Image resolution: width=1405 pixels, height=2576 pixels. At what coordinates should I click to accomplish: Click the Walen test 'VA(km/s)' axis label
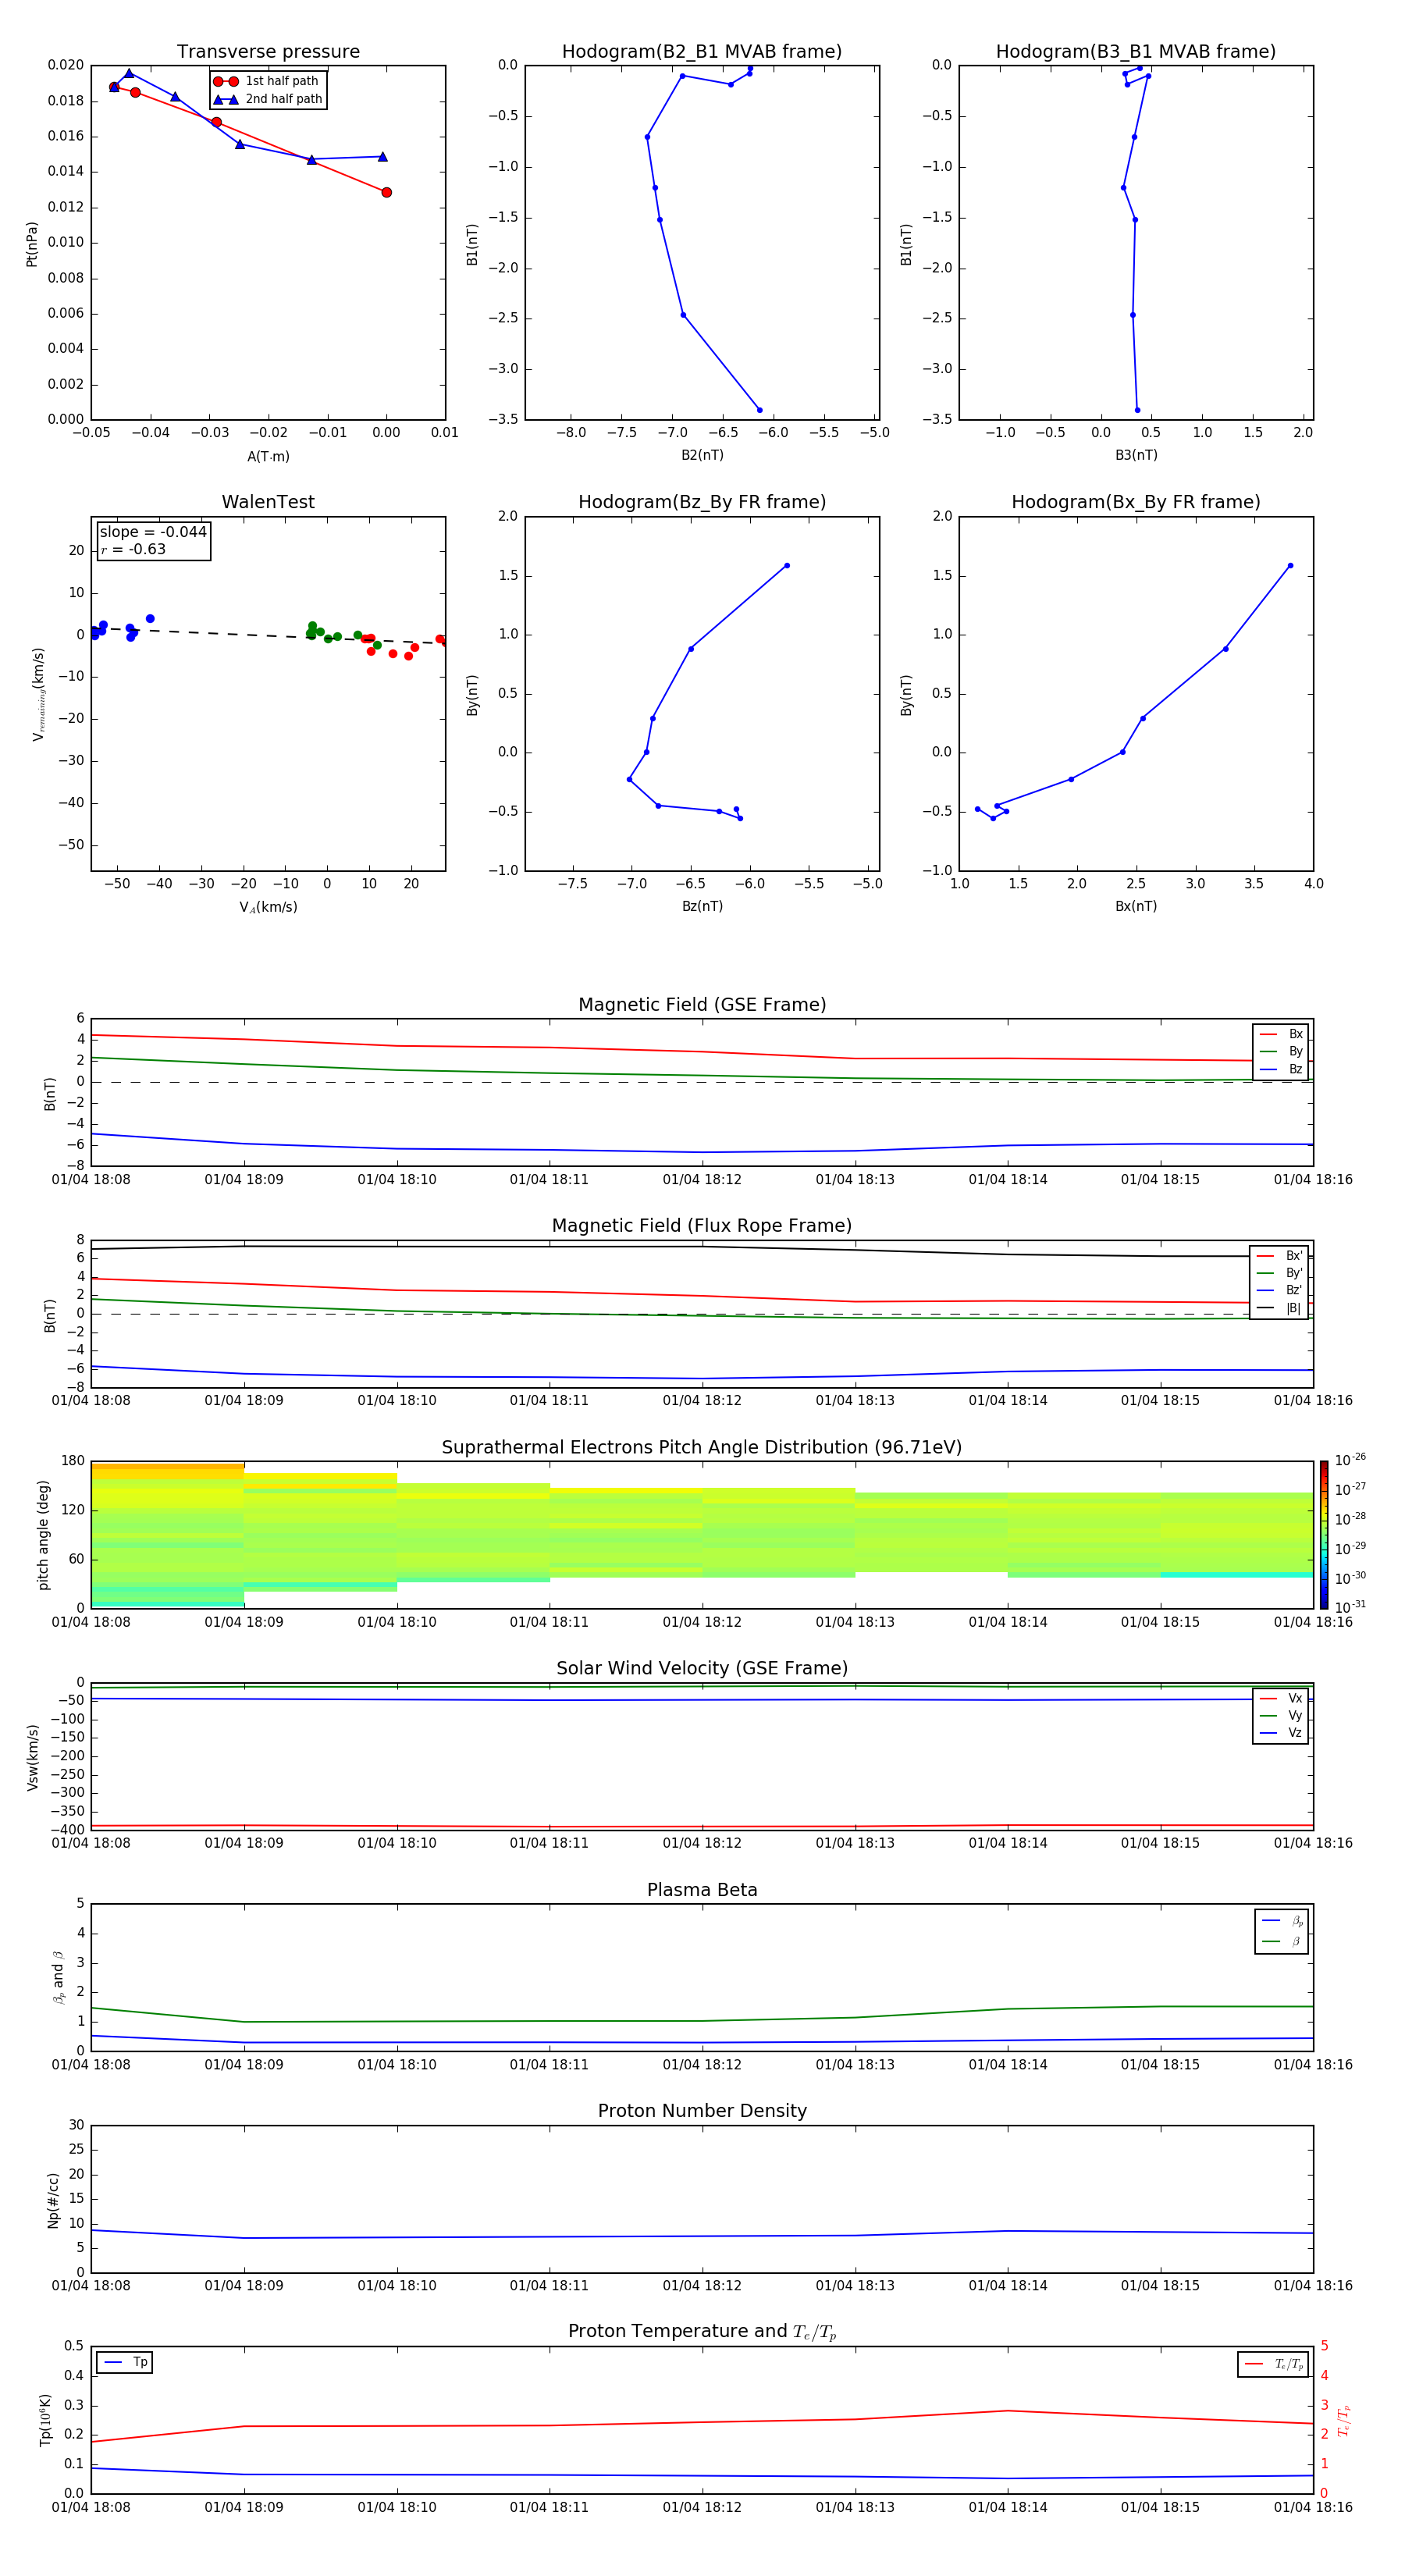click(x=268, y=907)
